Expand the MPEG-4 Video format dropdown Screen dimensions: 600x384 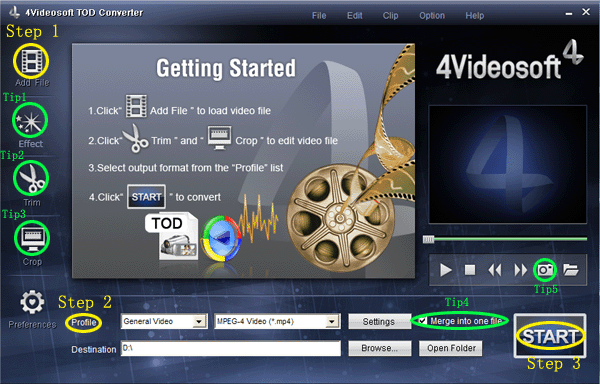pyautogui.click(x=332, y=321)
